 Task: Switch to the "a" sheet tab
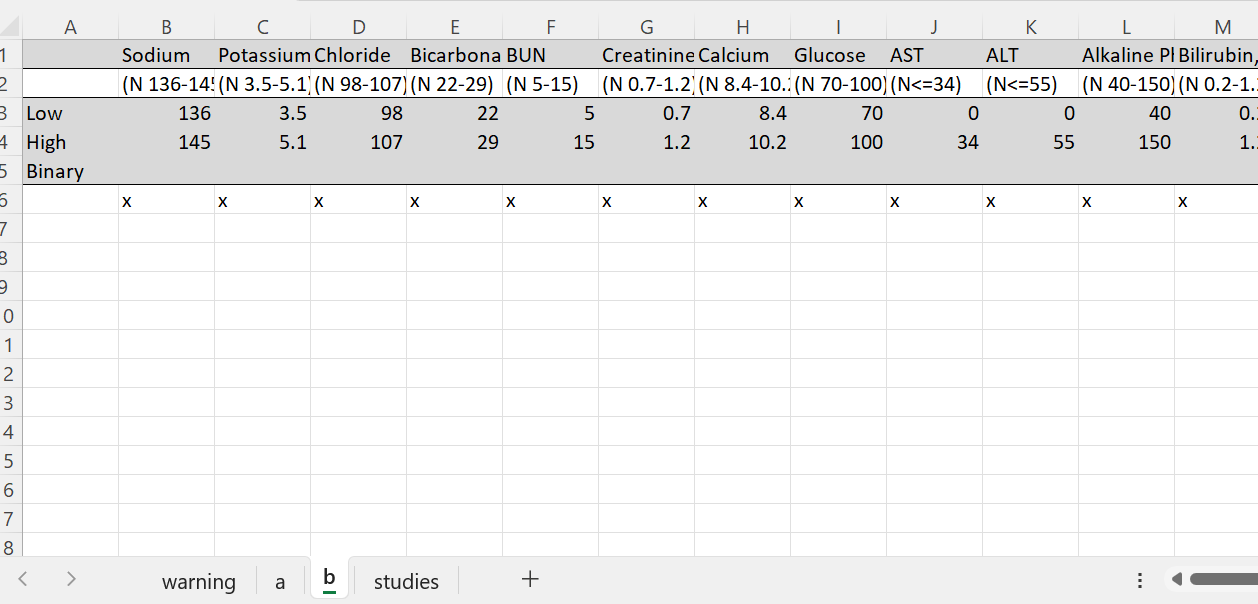pyautogui.click(x=280, y=581)
